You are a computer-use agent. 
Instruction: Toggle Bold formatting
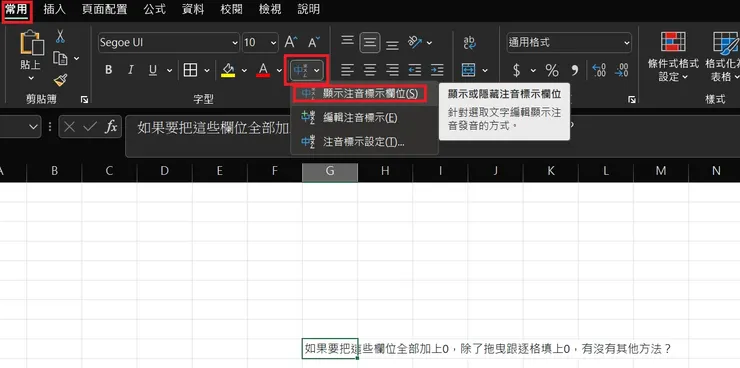click(x=109, y=70)
